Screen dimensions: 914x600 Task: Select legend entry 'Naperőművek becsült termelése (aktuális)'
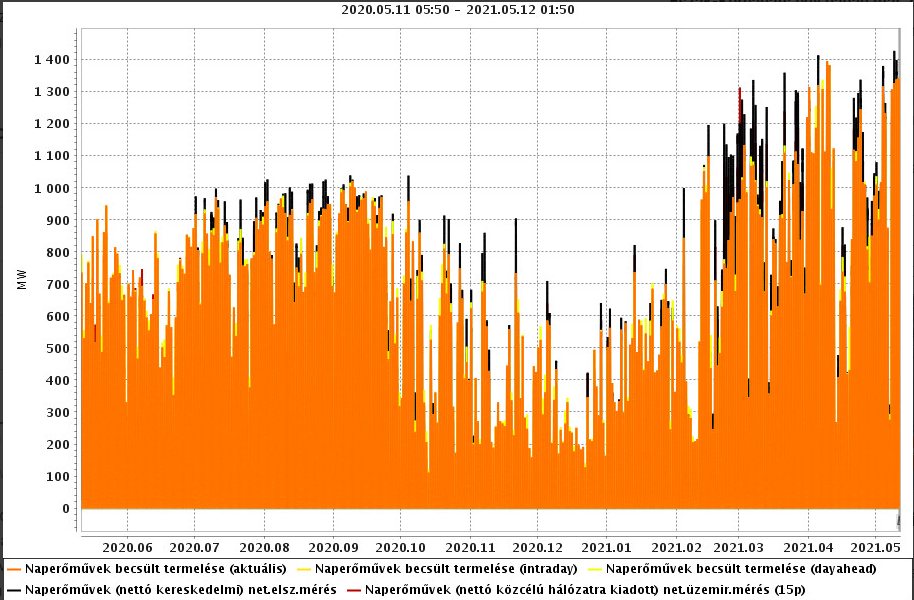point(156,569)
